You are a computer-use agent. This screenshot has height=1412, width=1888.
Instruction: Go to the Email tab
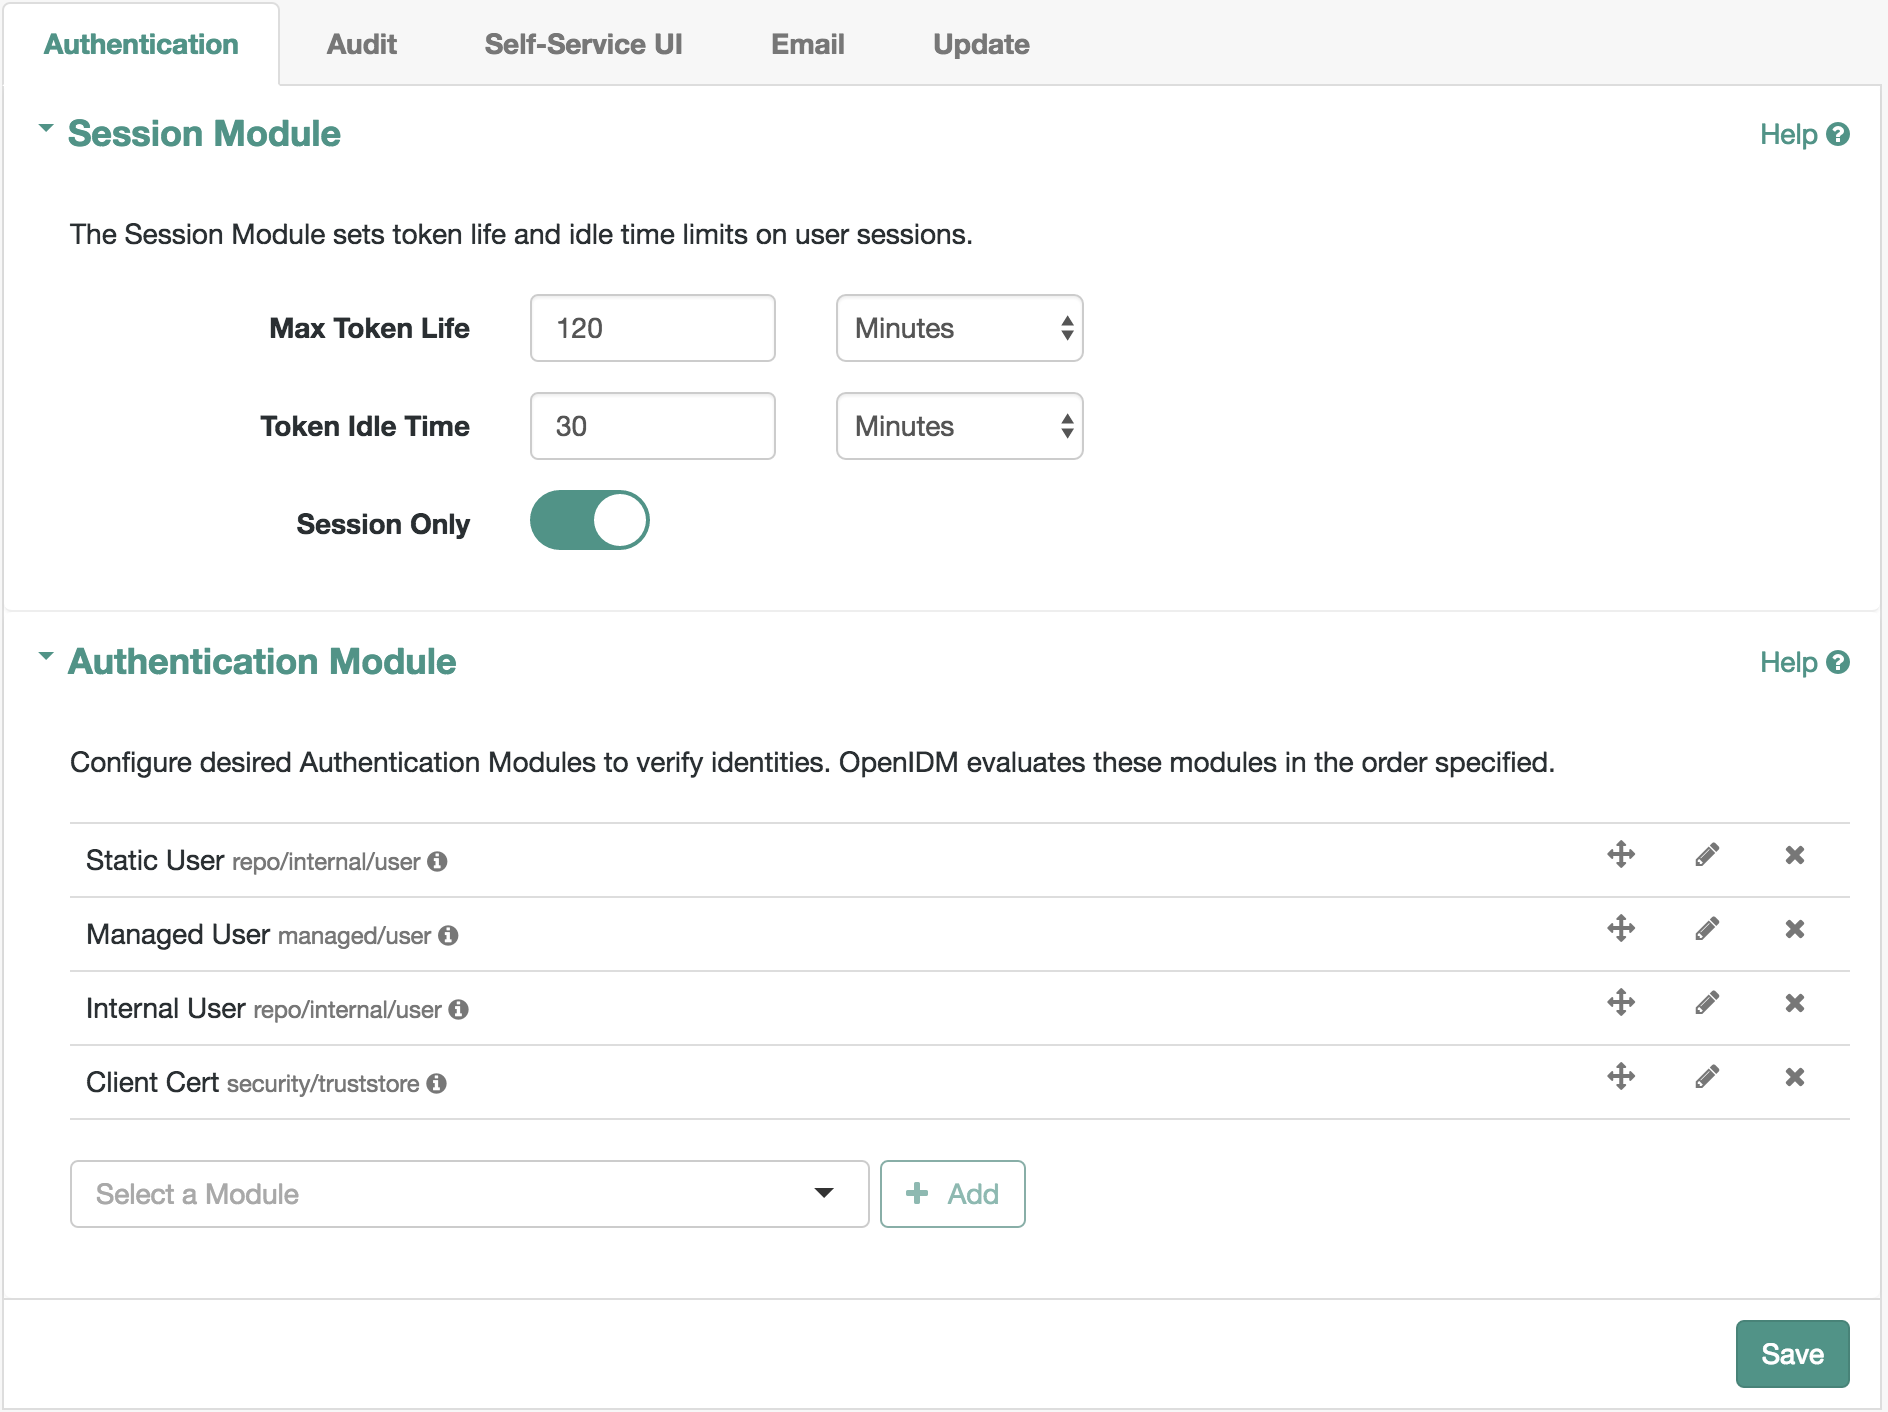click(808, 44)
